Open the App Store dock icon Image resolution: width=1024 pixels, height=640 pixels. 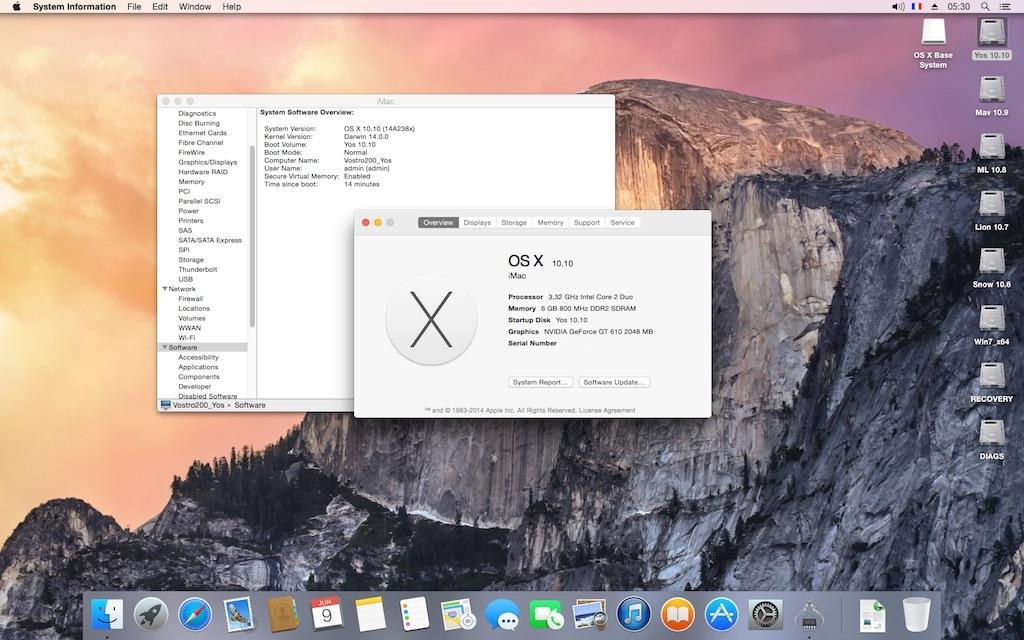[x=721, y=613]
